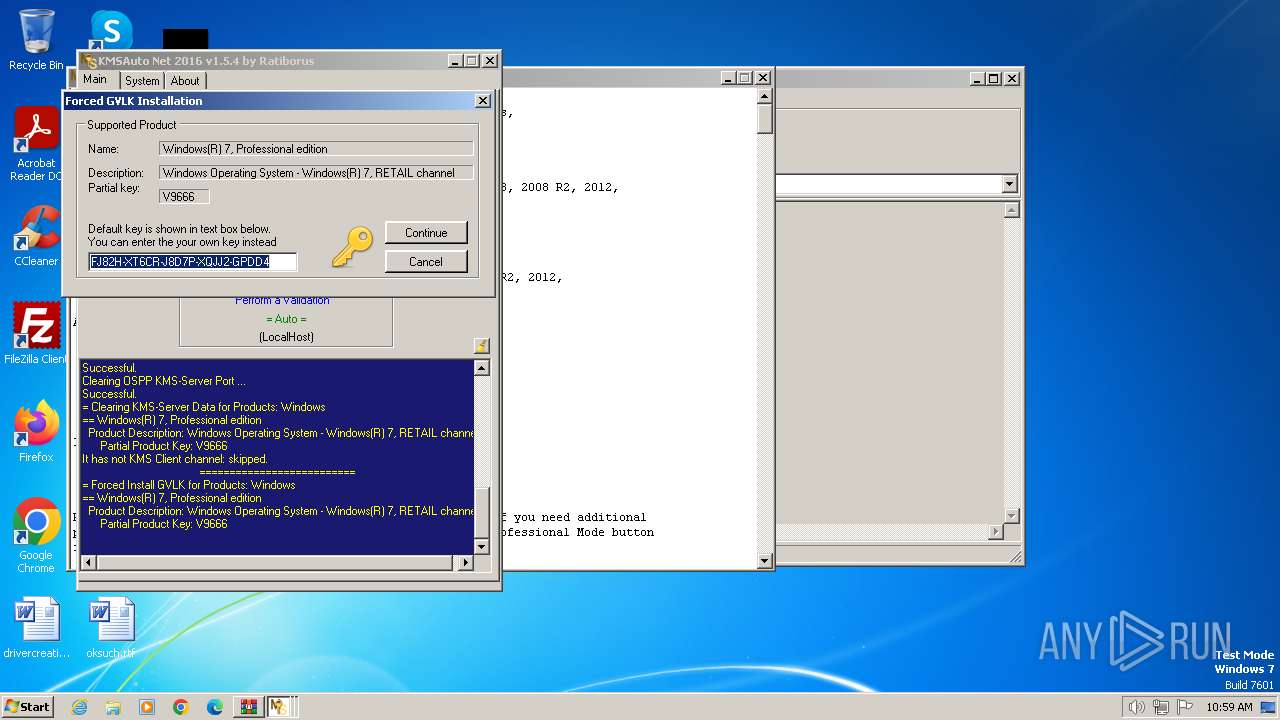Open Chrome from the taskbar
This screenshot has width=1280, height=720.
[x=181, y=707]
